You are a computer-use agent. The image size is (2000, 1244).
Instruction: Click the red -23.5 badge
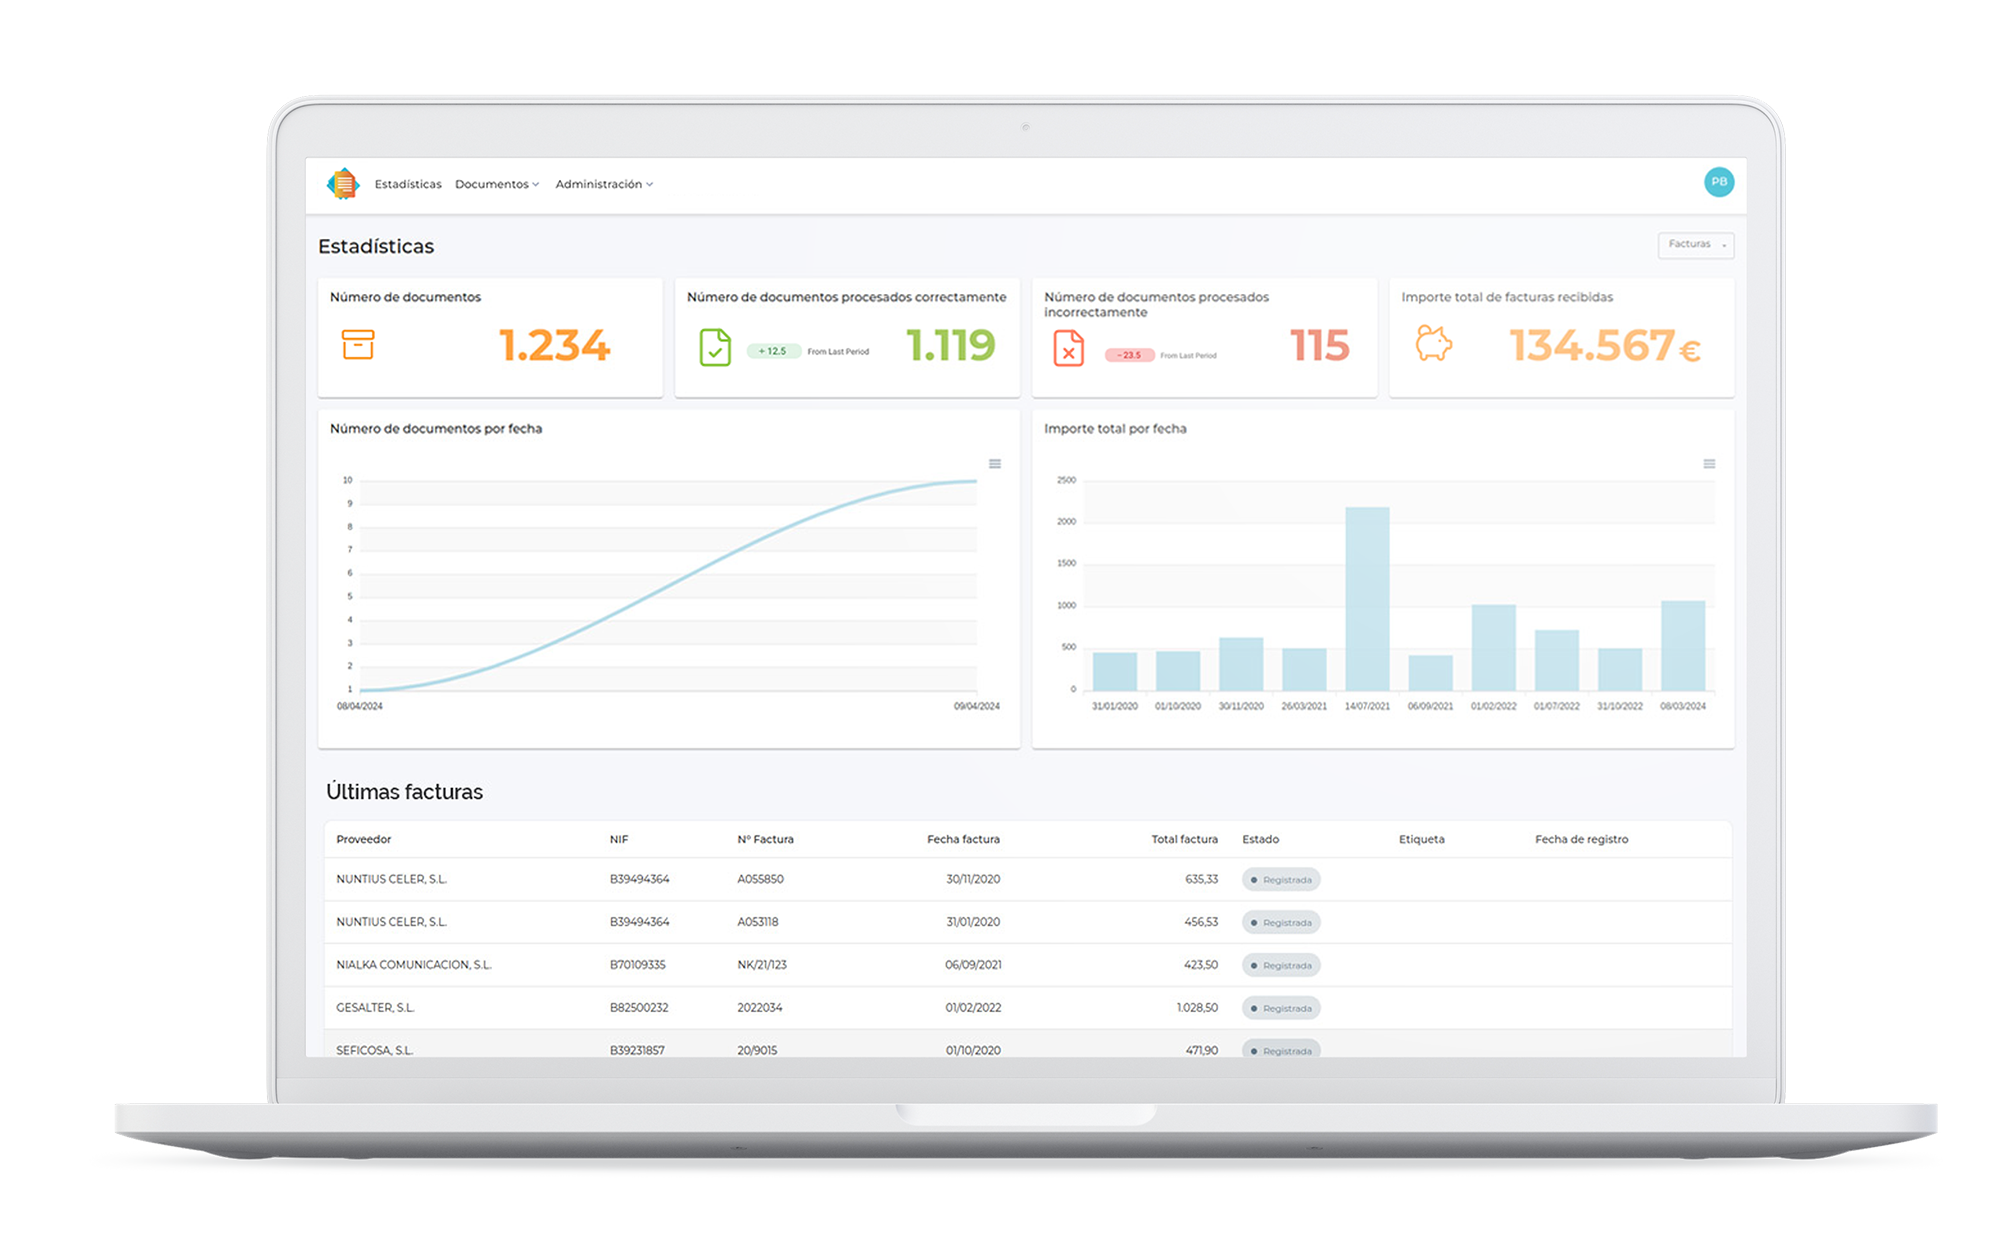tap(1130, 355)
